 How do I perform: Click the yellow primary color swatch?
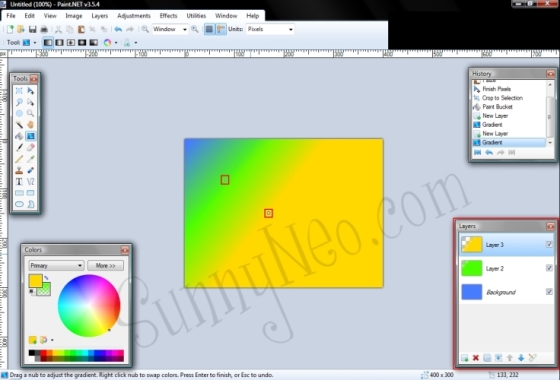(35, 281)
